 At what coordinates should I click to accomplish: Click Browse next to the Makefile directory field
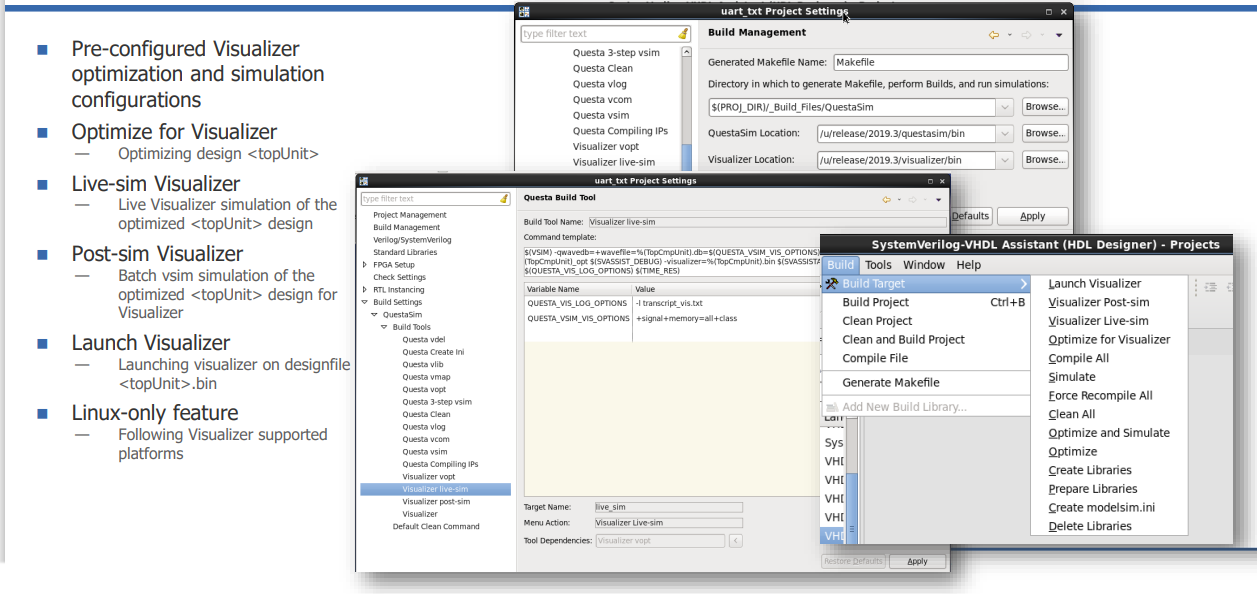[x=1045, y=107]
